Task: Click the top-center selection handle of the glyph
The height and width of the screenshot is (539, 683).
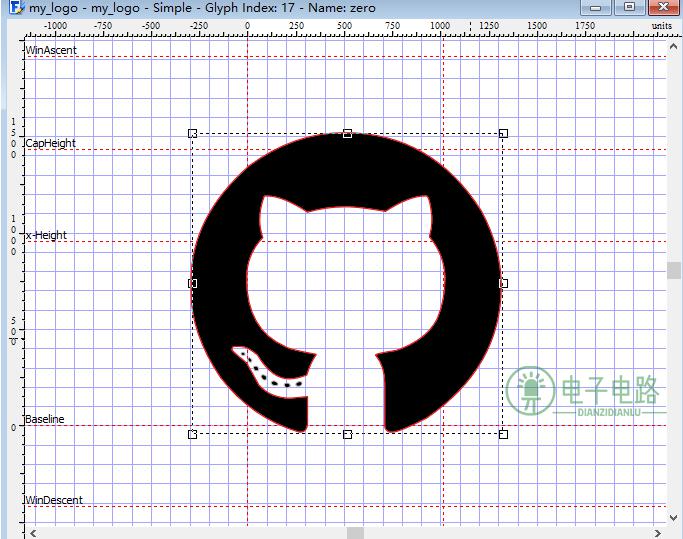Action: coord(347,133)
